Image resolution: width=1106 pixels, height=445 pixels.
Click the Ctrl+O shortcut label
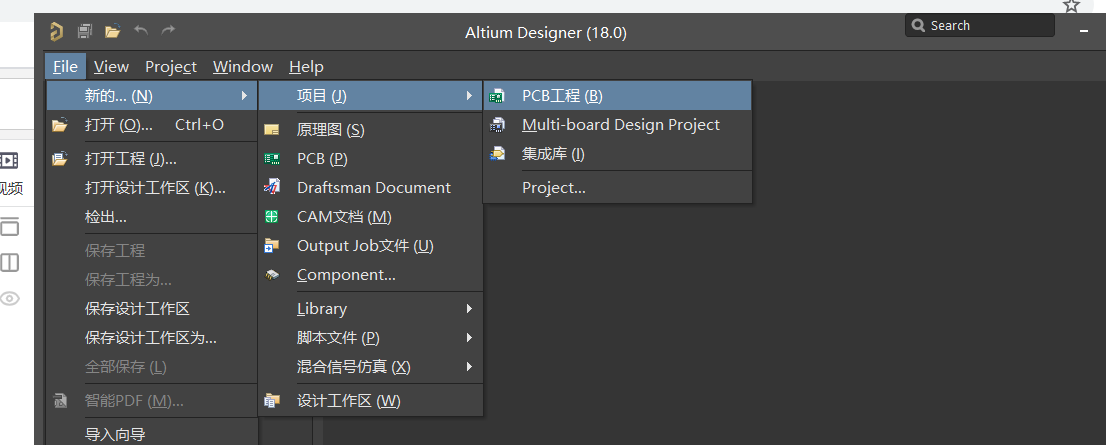[200, 125]
